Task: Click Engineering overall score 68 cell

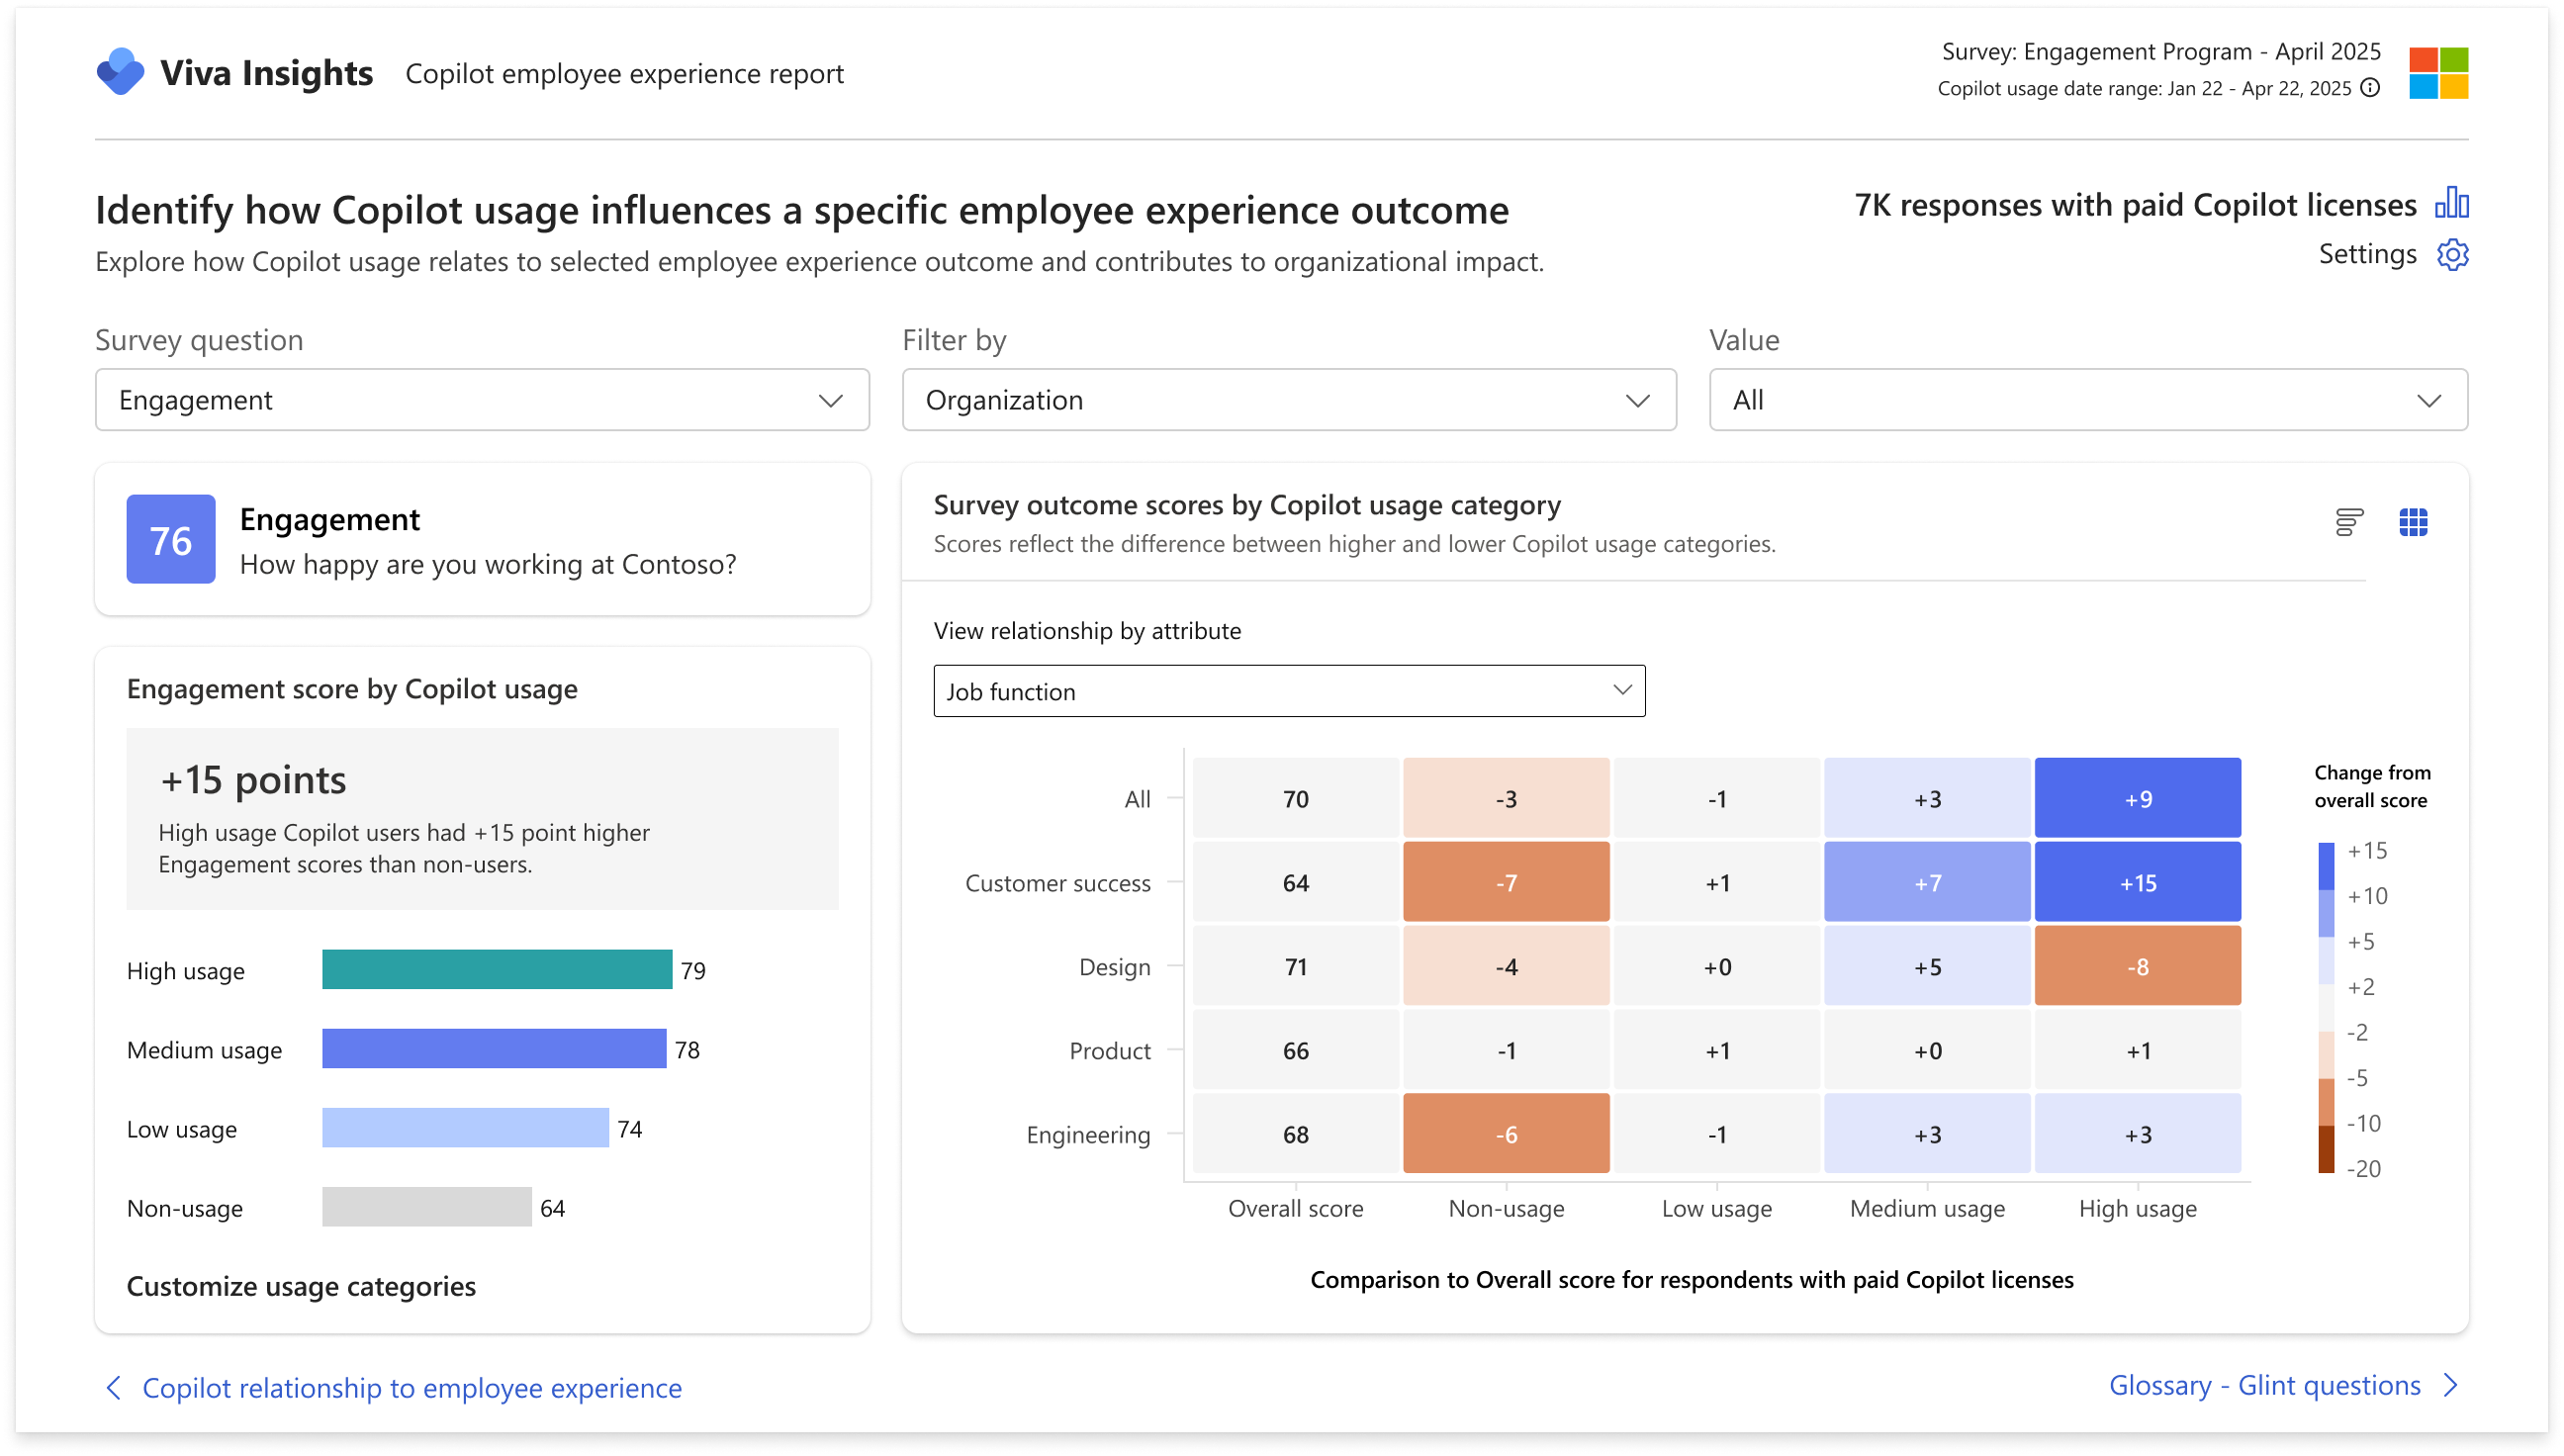Action: 1295,1134
